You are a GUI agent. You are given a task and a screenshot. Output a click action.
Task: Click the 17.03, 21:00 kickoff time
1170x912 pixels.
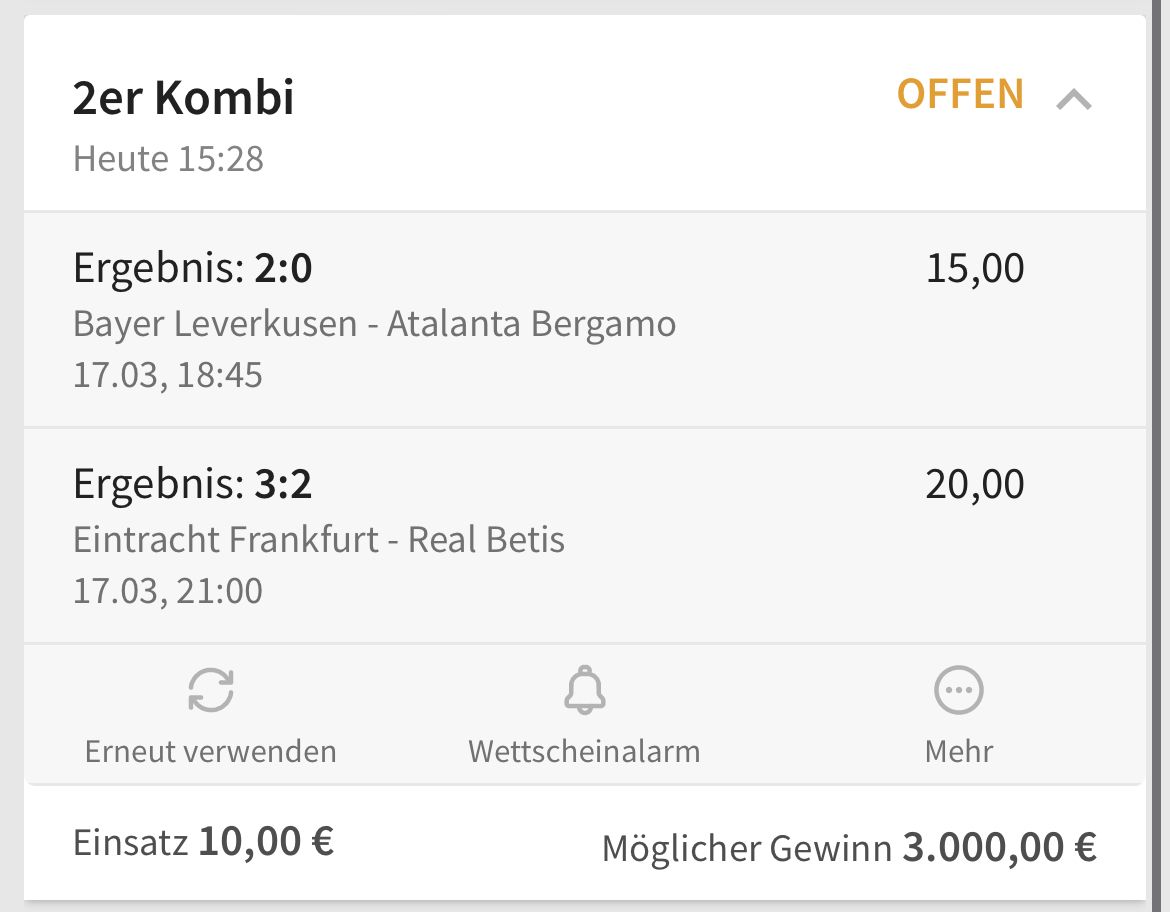click(168, 591)
